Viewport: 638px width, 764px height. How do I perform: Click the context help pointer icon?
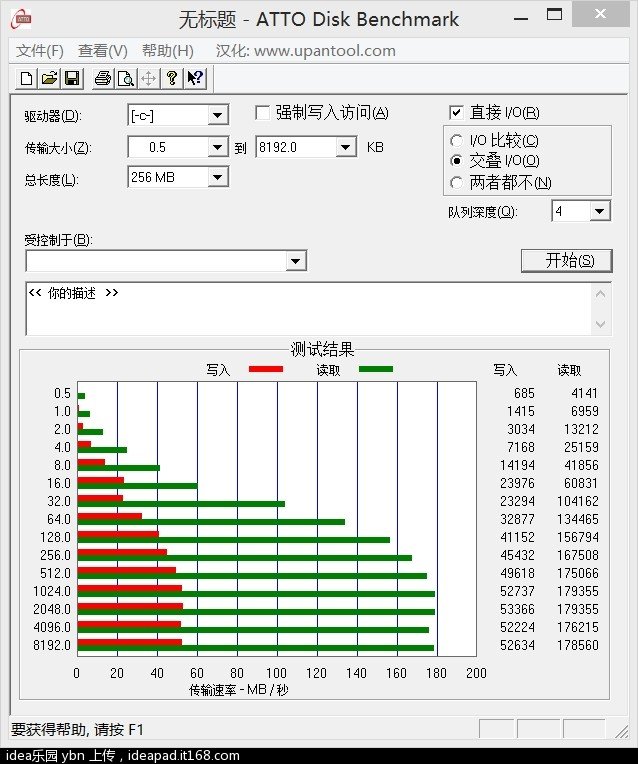[195, 78]
